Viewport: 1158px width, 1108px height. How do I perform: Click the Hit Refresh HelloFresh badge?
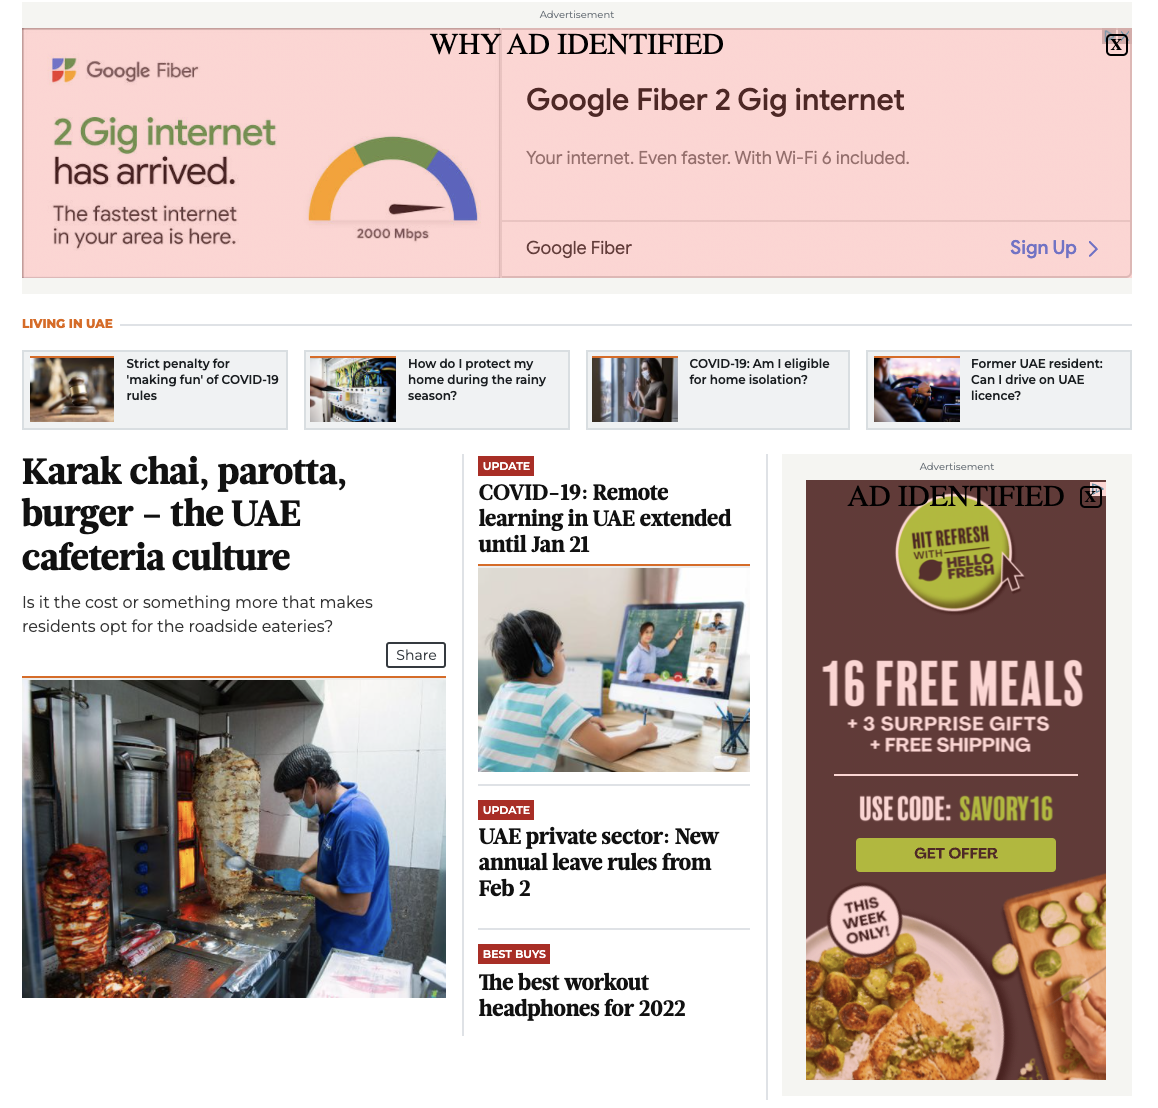953,556
